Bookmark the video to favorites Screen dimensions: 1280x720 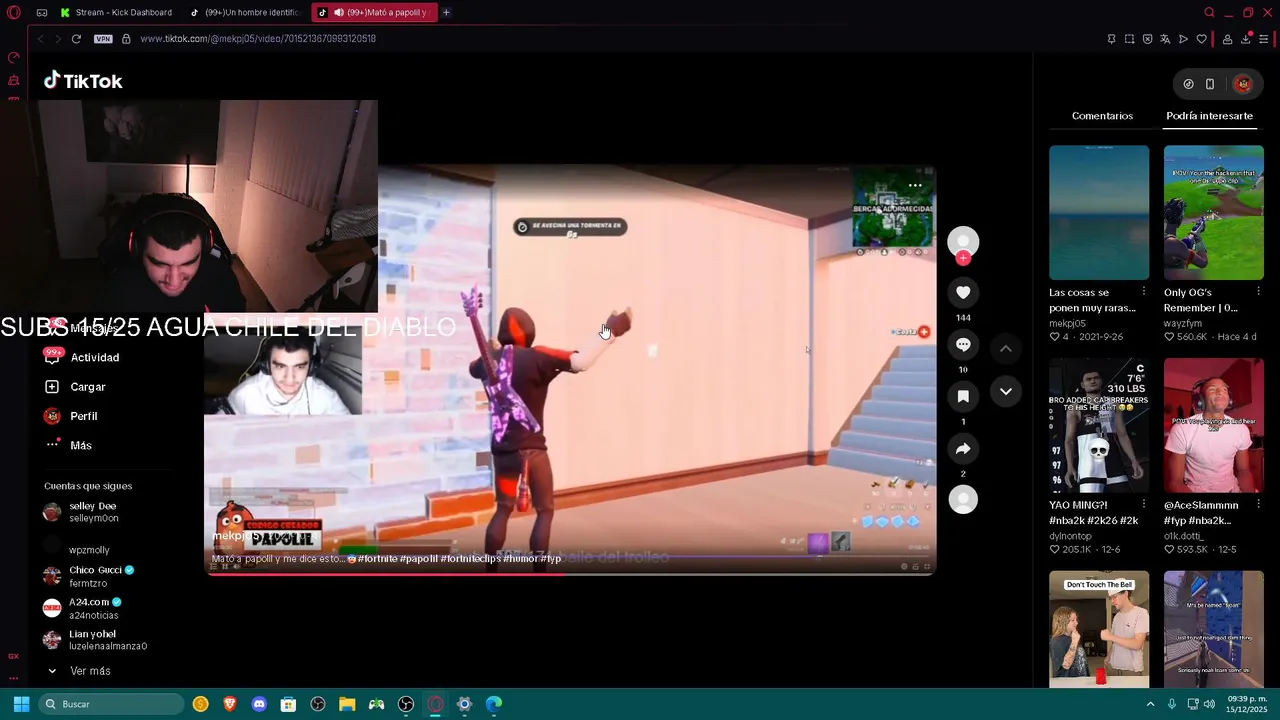pos(963,396)
